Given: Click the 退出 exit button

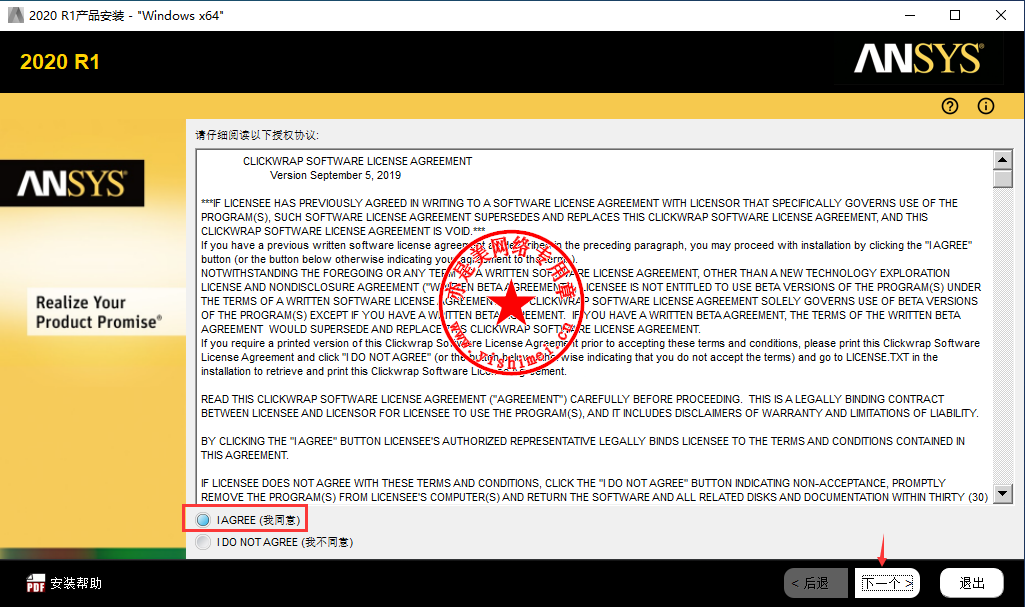Looking at the screenshot, I should tap(971, 583).
